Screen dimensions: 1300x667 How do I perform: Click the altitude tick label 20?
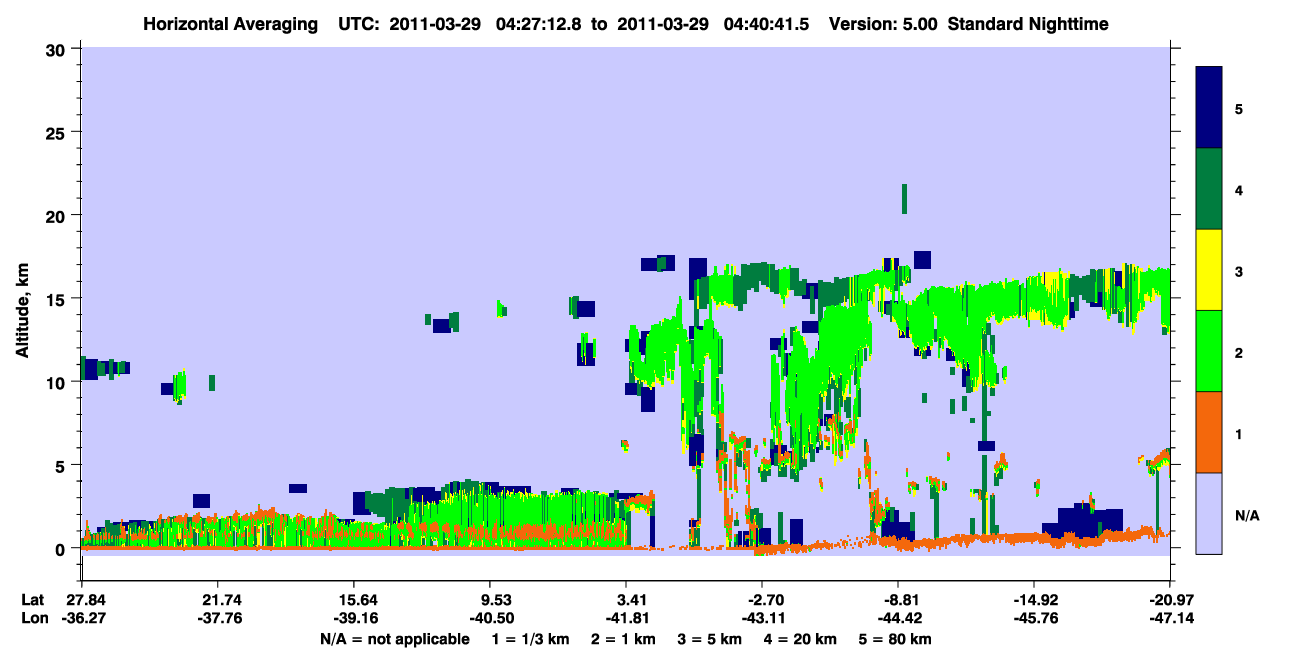coord(58,215)
